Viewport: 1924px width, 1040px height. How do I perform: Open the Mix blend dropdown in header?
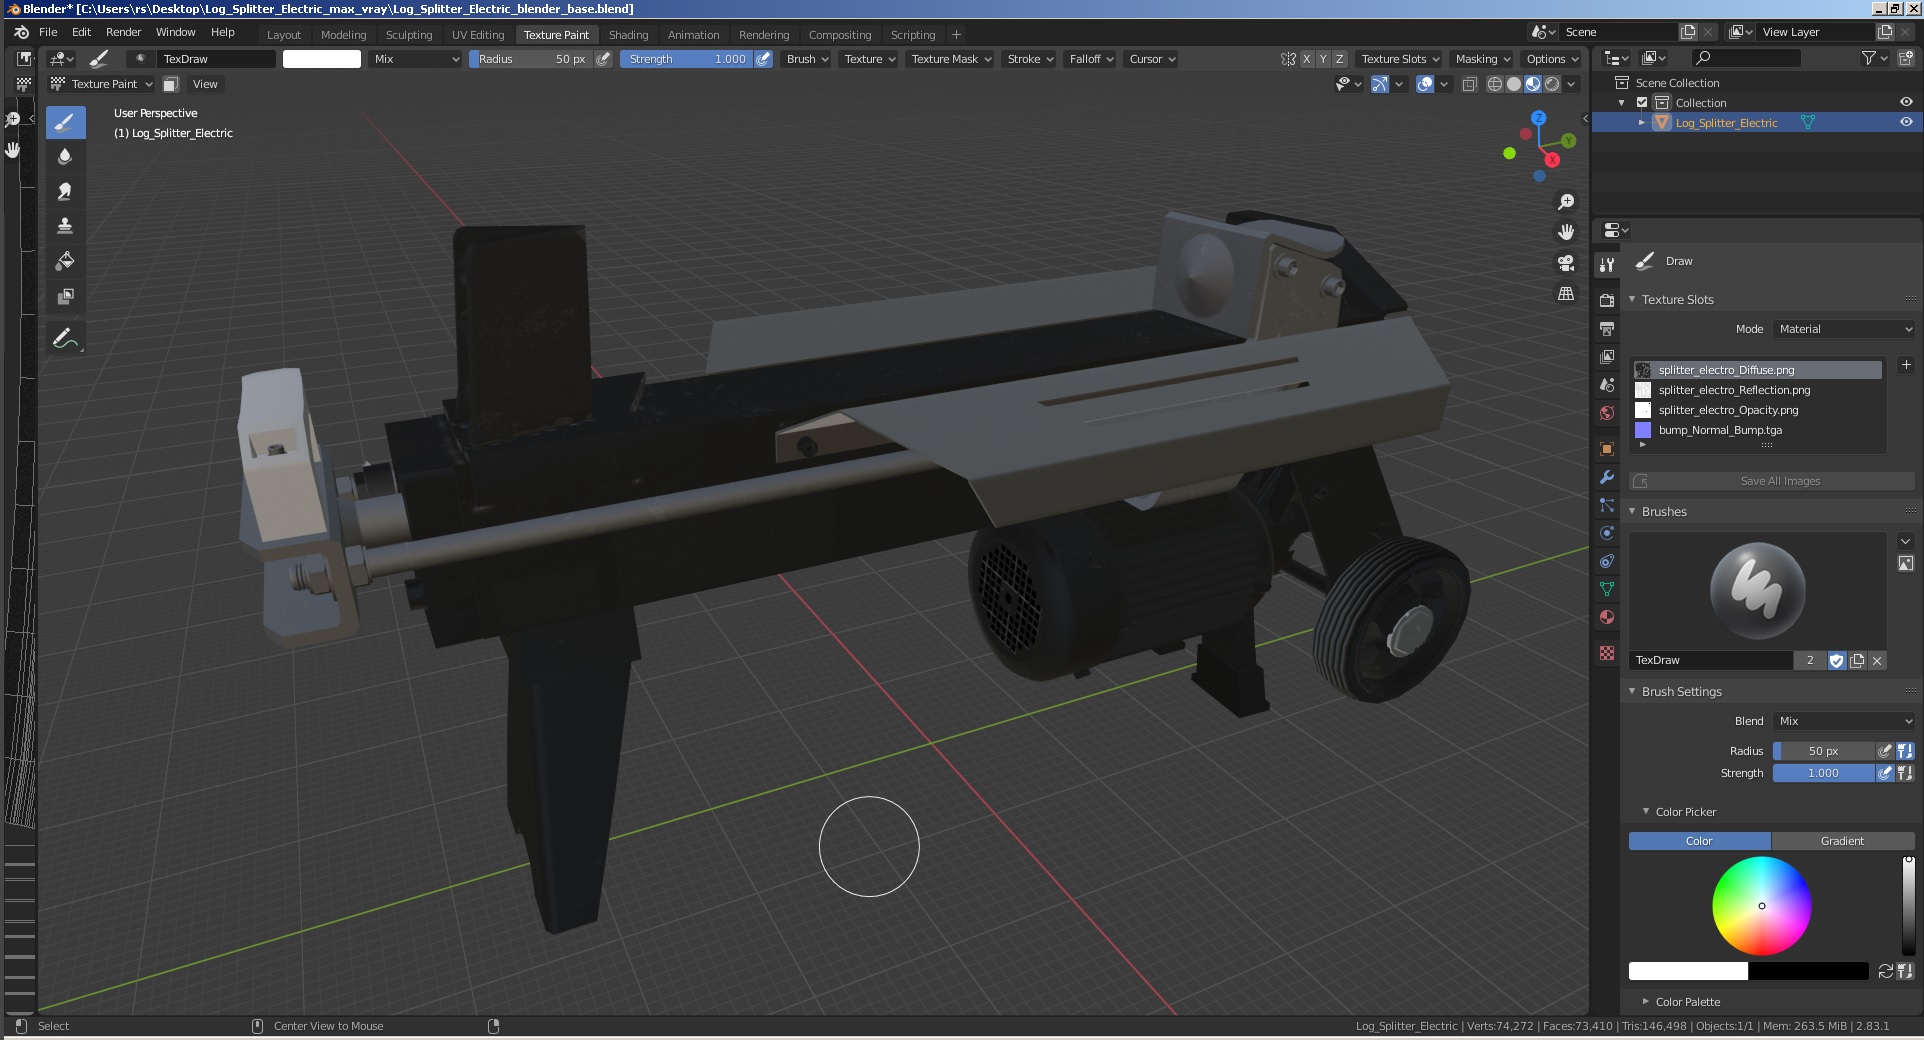point(416,59)
